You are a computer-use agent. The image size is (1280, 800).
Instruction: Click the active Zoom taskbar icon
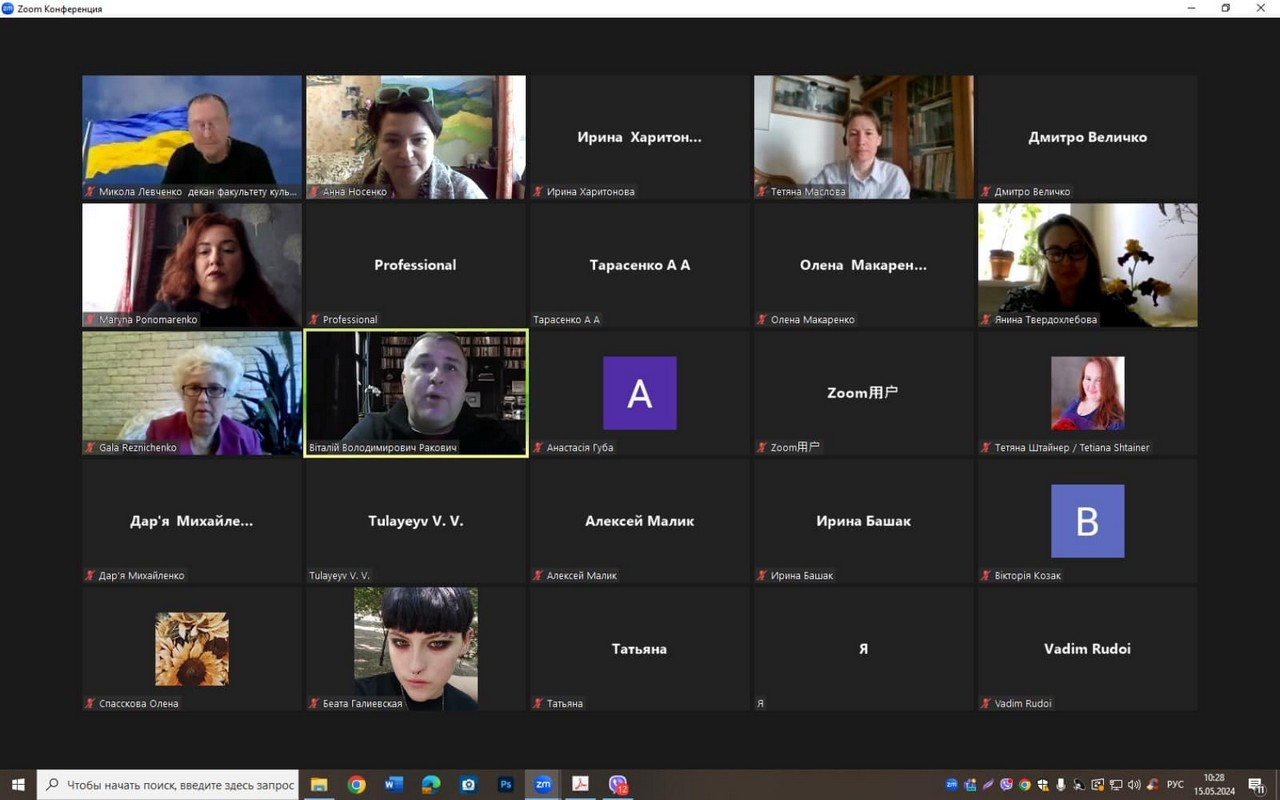(543, 785)
